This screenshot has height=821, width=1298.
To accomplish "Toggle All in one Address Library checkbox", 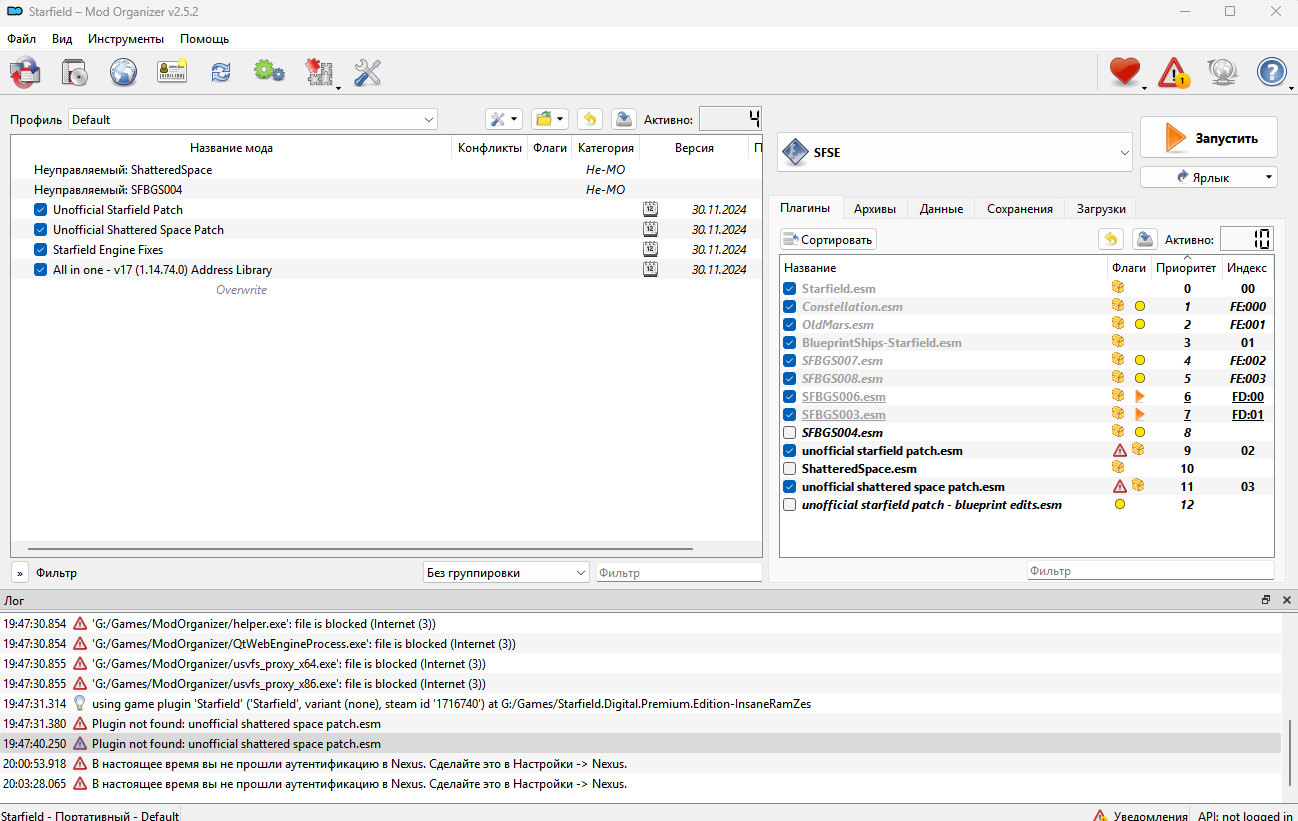I will click(x=41, y=270).
